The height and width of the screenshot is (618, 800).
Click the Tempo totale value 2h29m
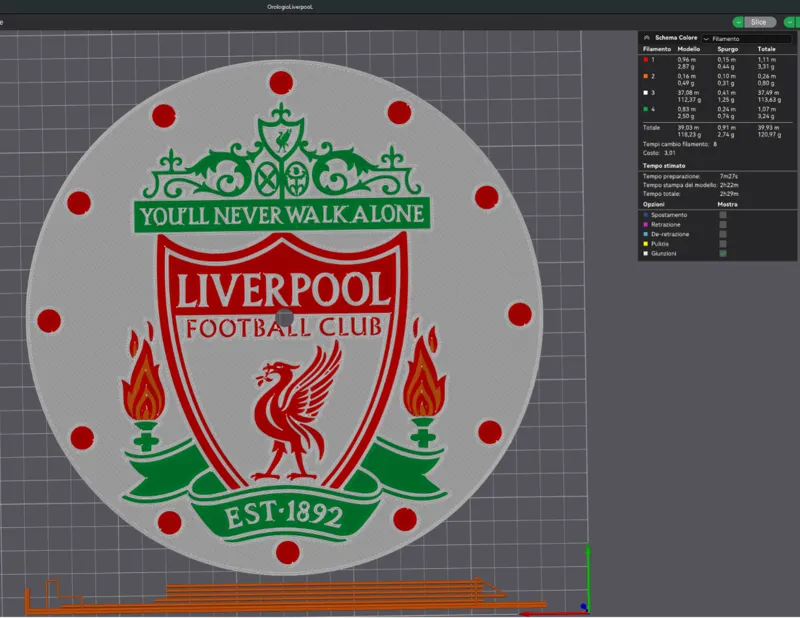(729, 194)
